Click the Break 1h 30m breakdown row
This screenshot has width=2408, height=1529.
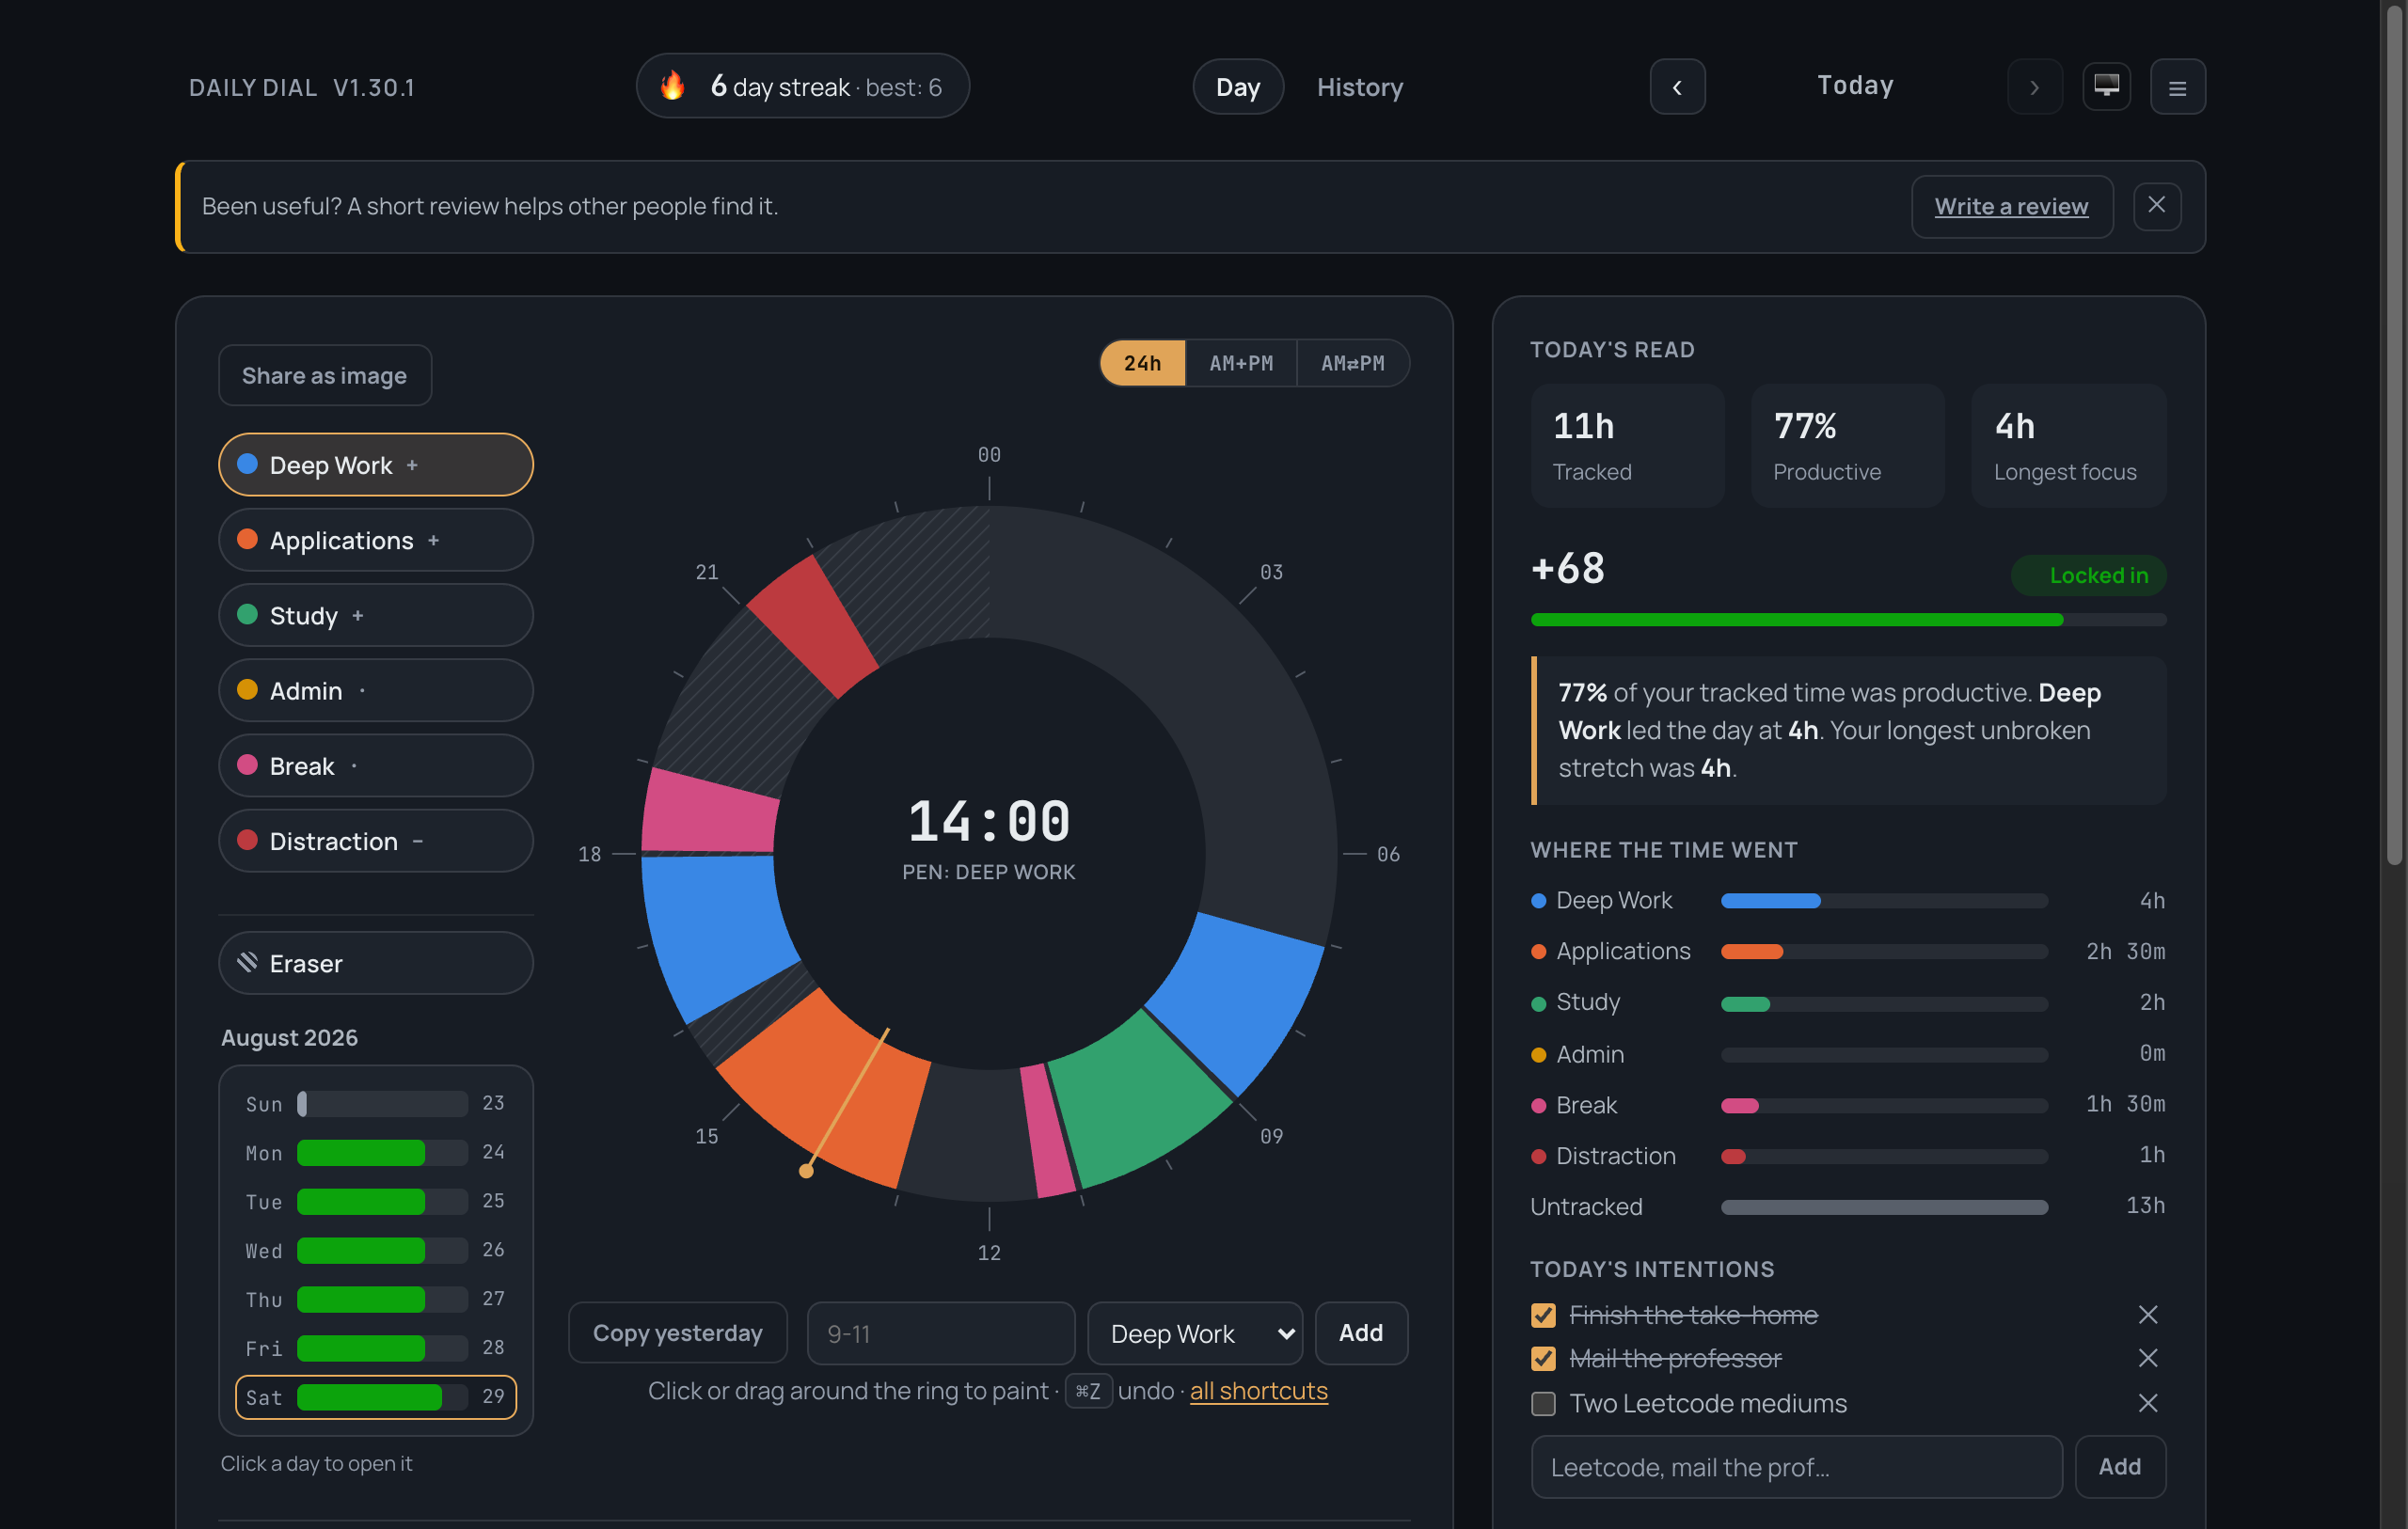pos(1848,1104)
